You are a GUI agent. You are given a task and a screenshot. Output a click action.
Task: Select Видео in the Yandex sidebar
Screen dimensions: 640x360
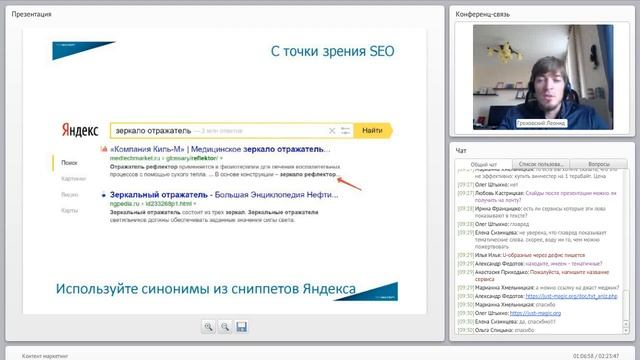pos(70,194)
